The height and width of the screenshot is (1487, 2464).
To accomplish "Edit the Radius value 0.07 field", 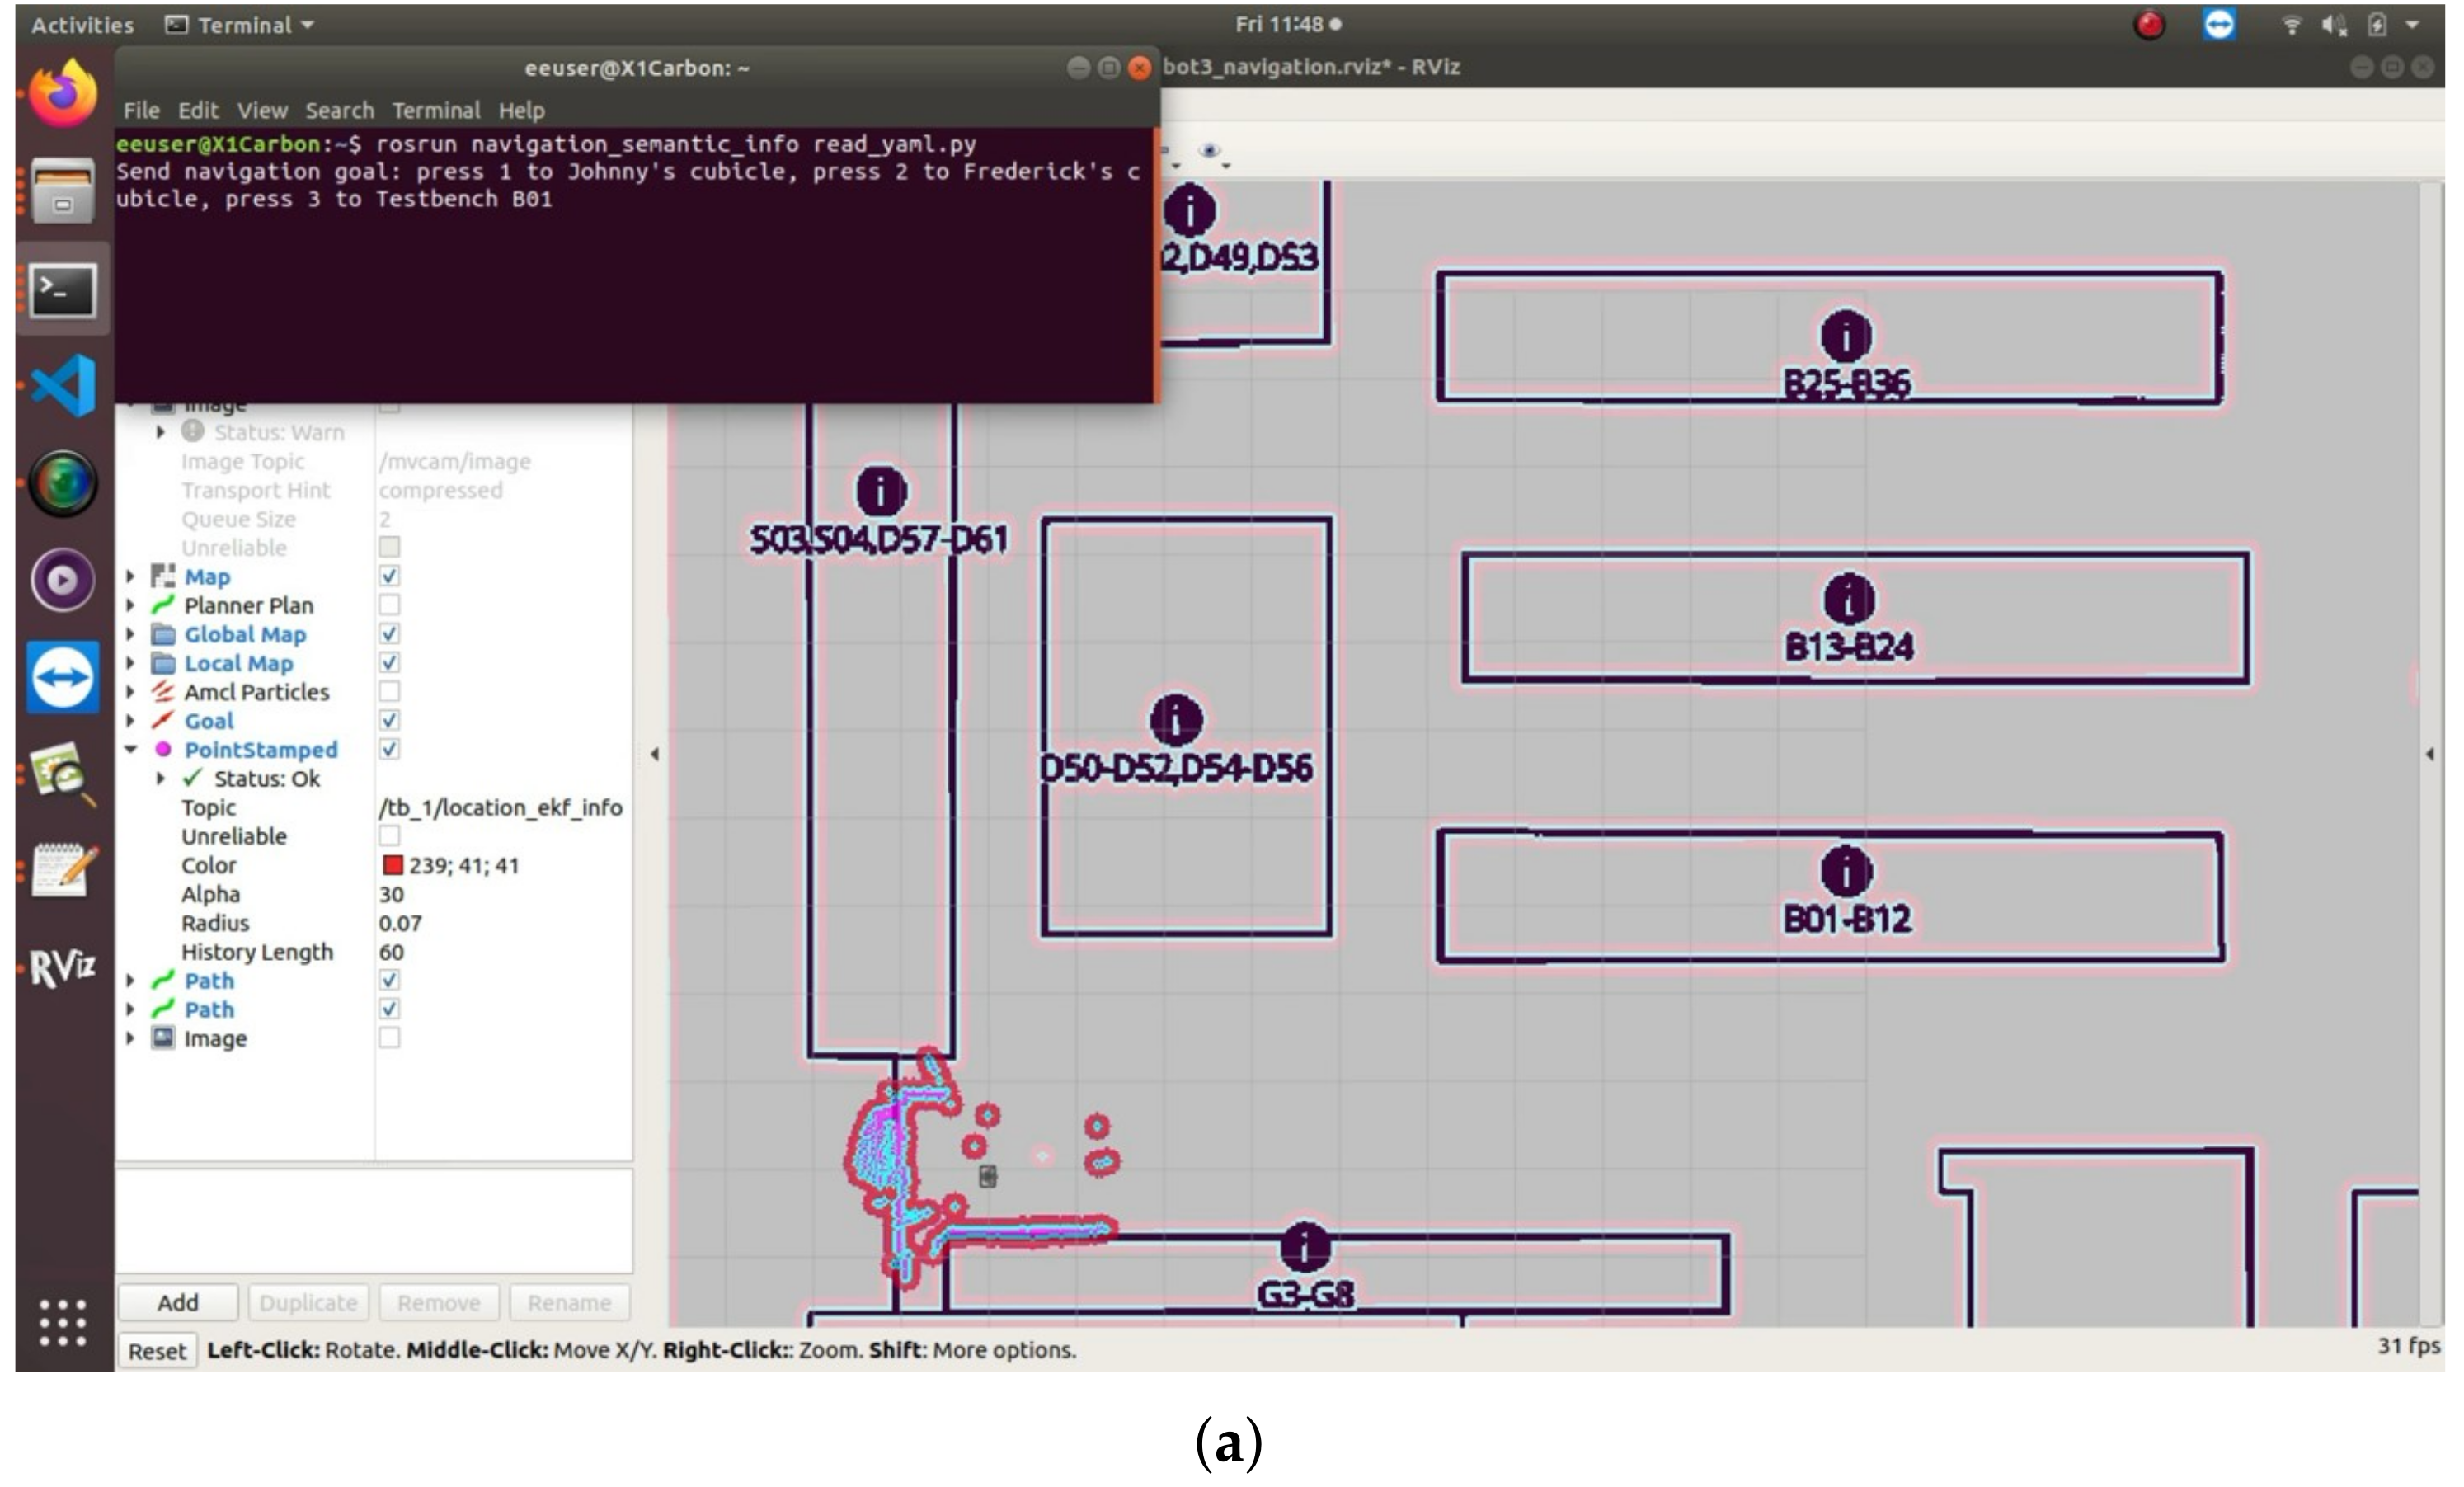I will pos(400,923).
